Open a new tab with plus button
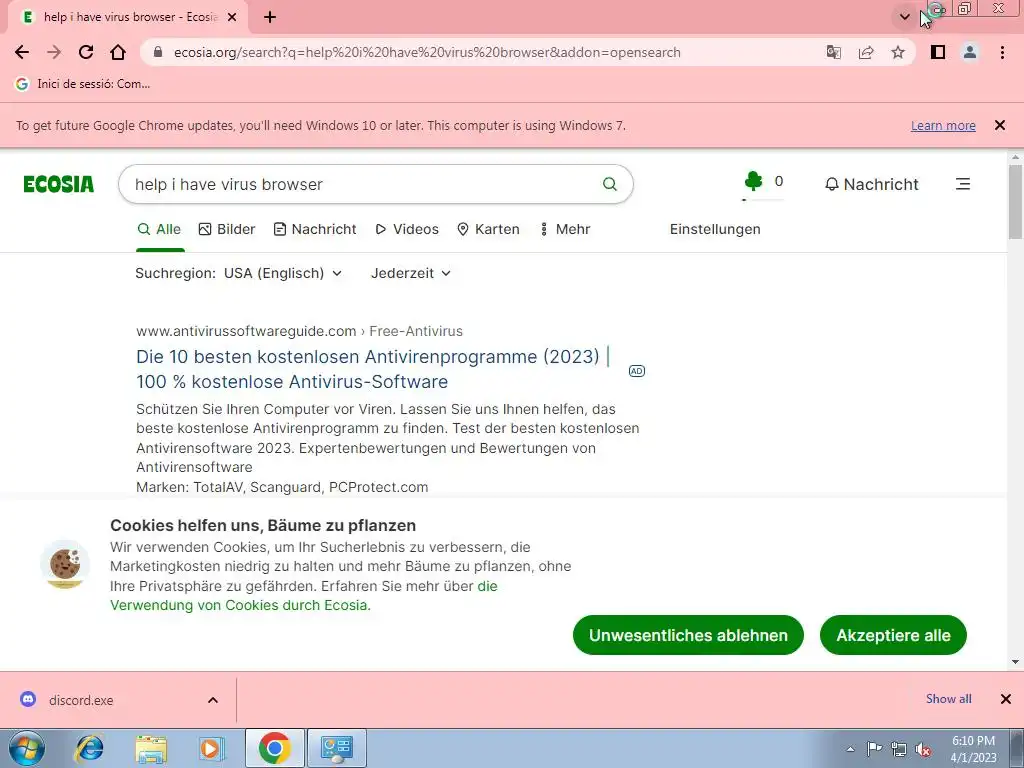Image resolution: width=1024 pixels, height=768 pixels. click(x=270, y=18)
